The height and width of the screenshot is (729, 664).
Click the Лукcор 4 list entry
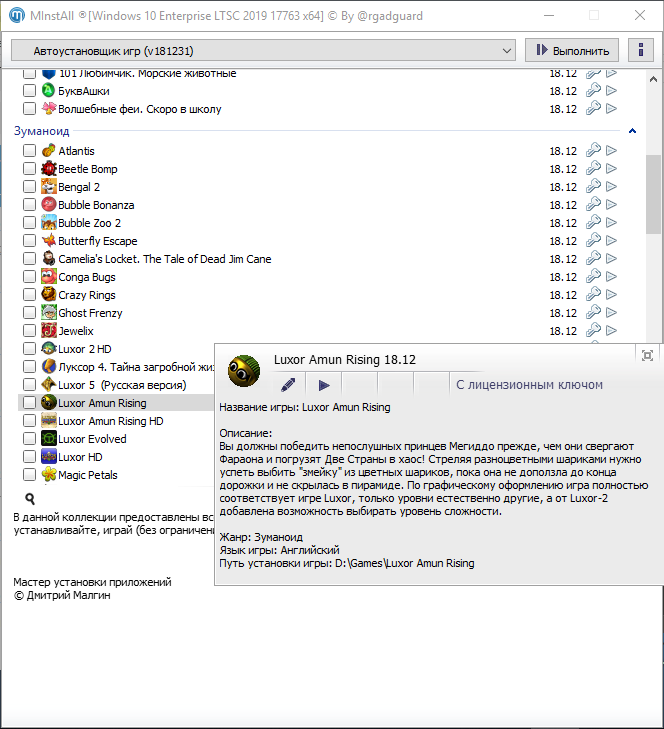(136, 367)
